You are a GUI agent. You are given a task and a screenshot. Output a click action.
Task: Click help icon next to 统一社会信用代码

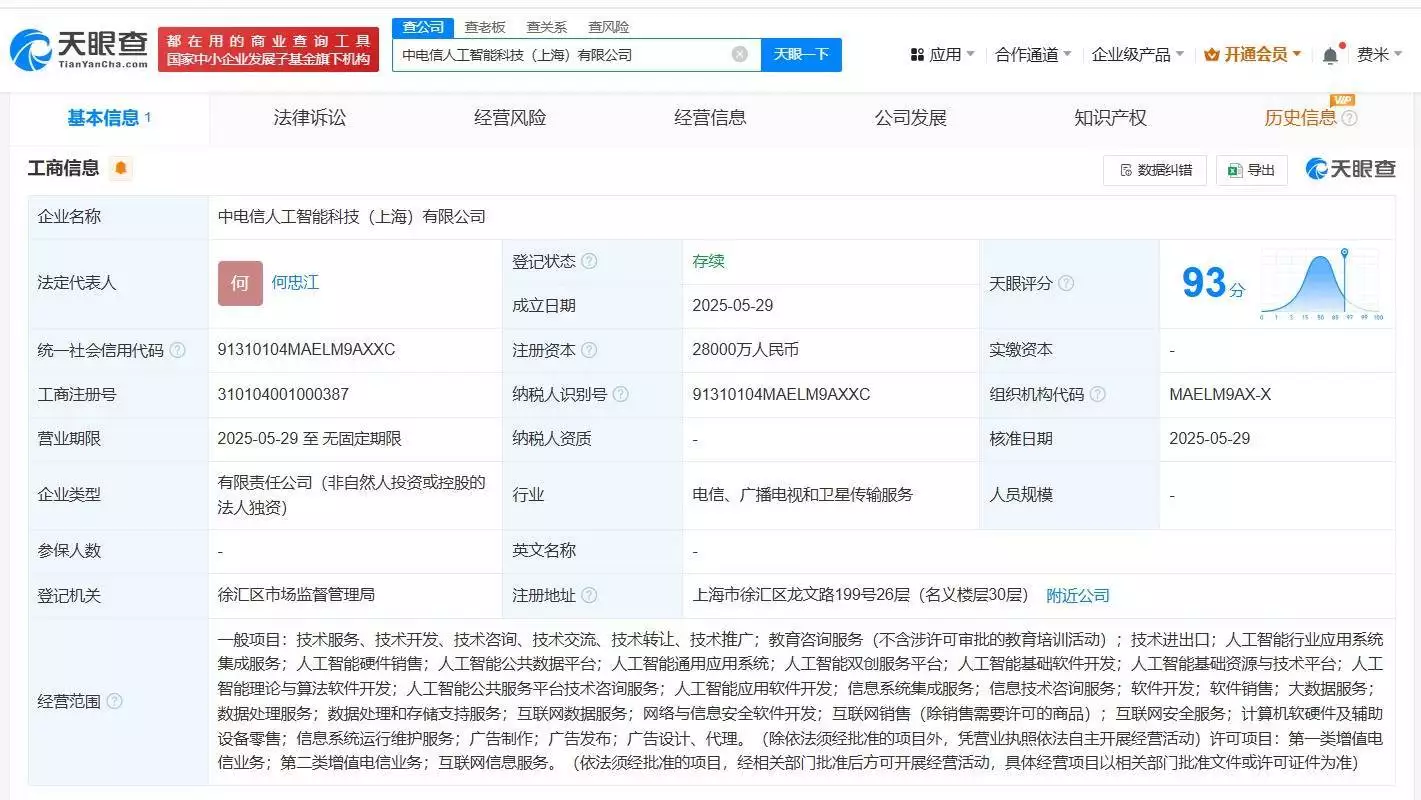pyautogui.click(x=177, y=350)
